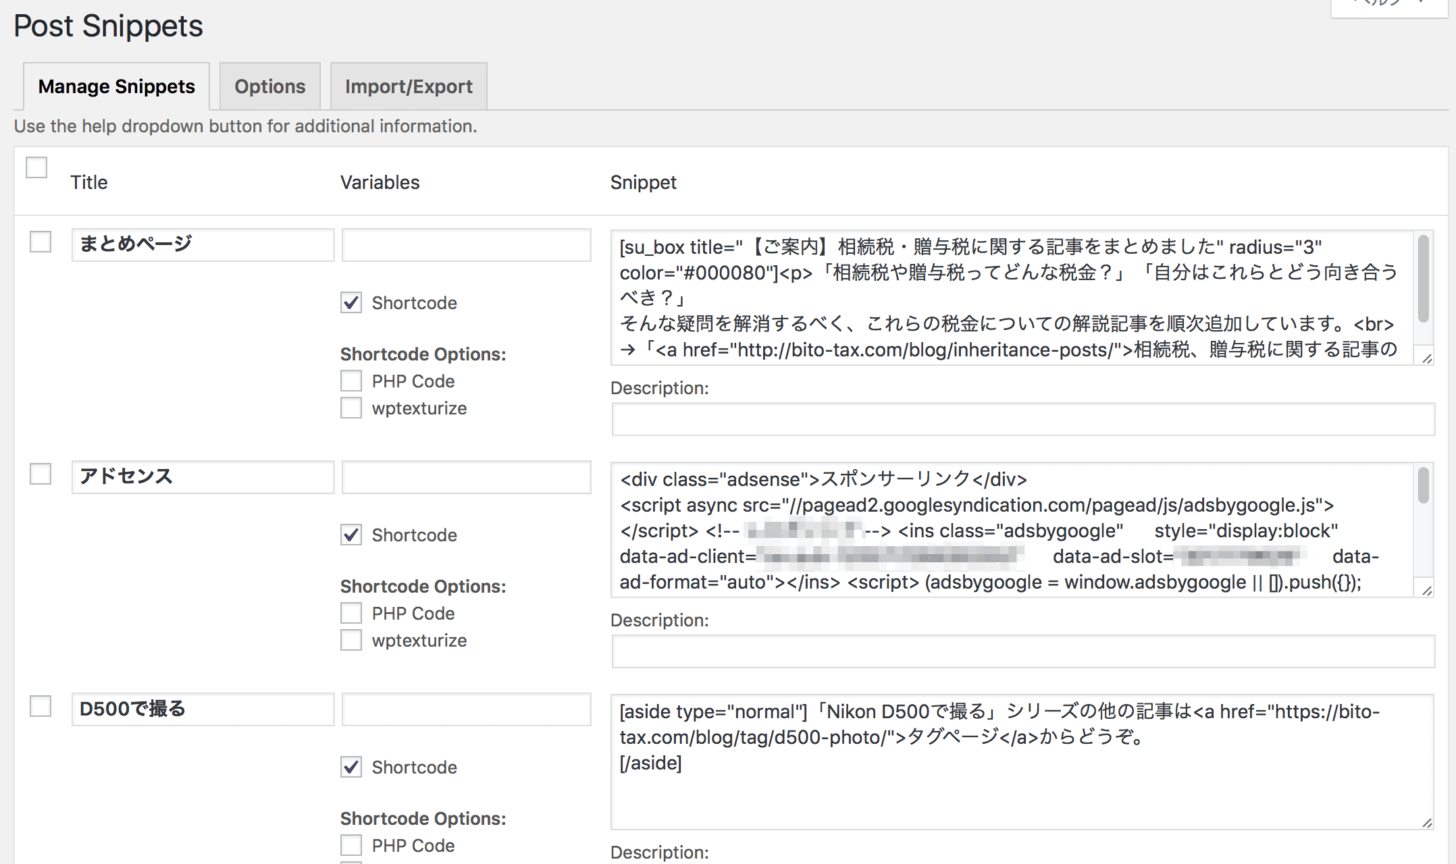Click the Description field of アドセンス snippet
This screenshot has height=864, width=1456.
tap(1023, 651)
